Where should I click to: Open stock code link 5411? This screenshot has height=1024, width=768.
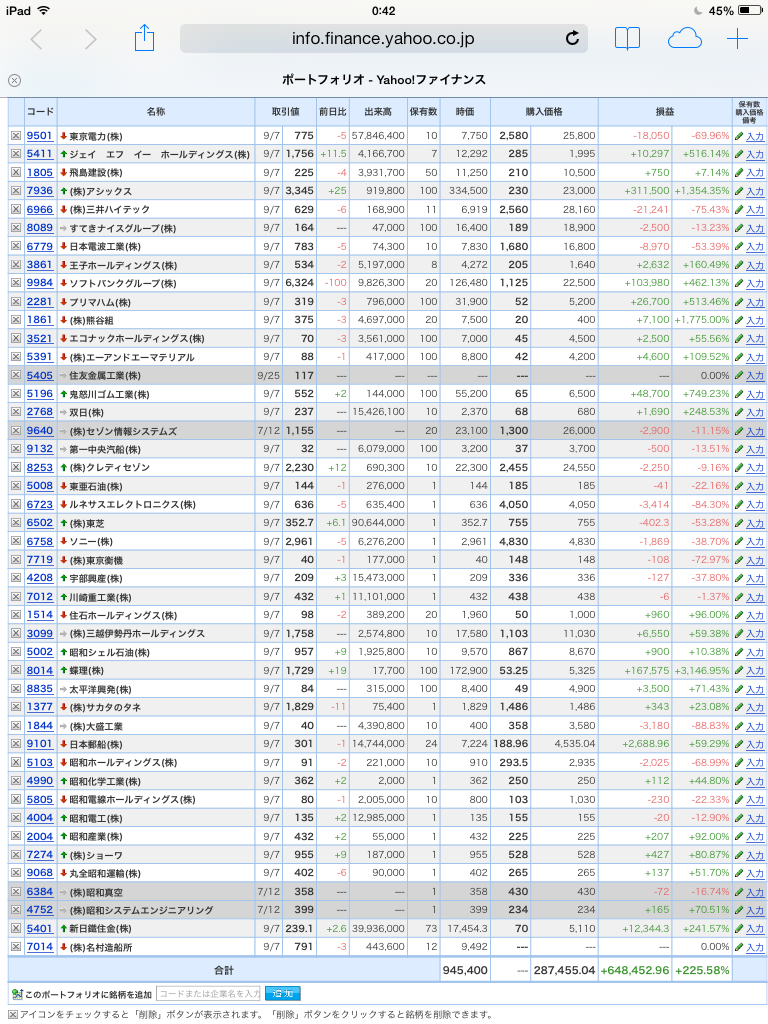coord(40,154)
